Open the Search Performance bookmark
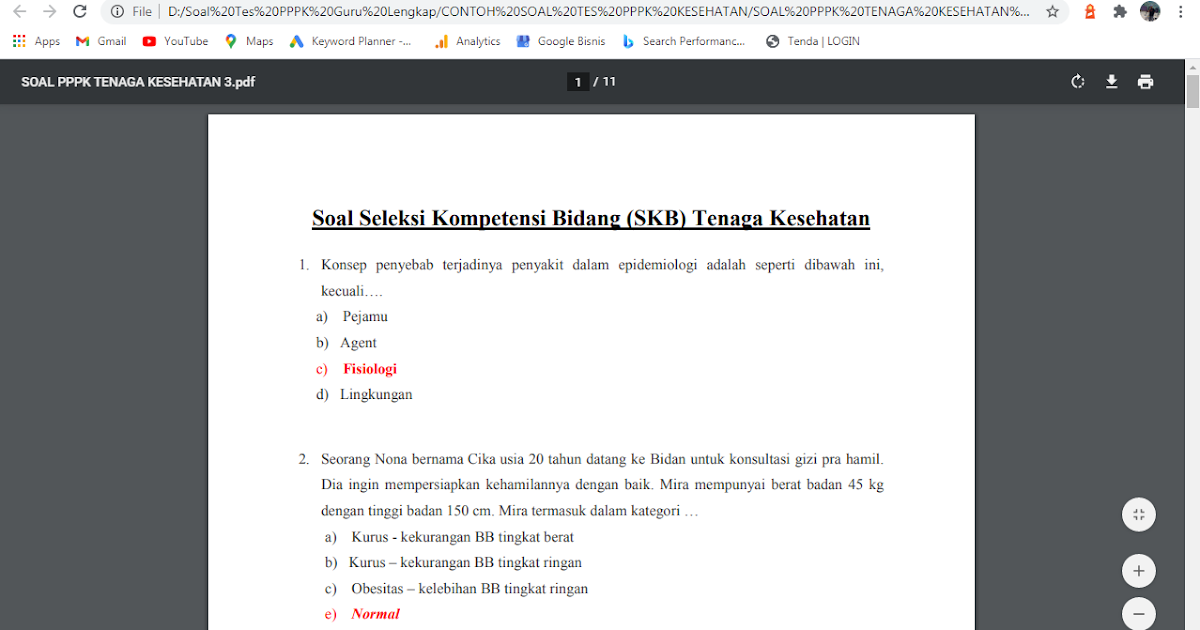This screenshot has height=630, width=1200. (x=684, y=41)
